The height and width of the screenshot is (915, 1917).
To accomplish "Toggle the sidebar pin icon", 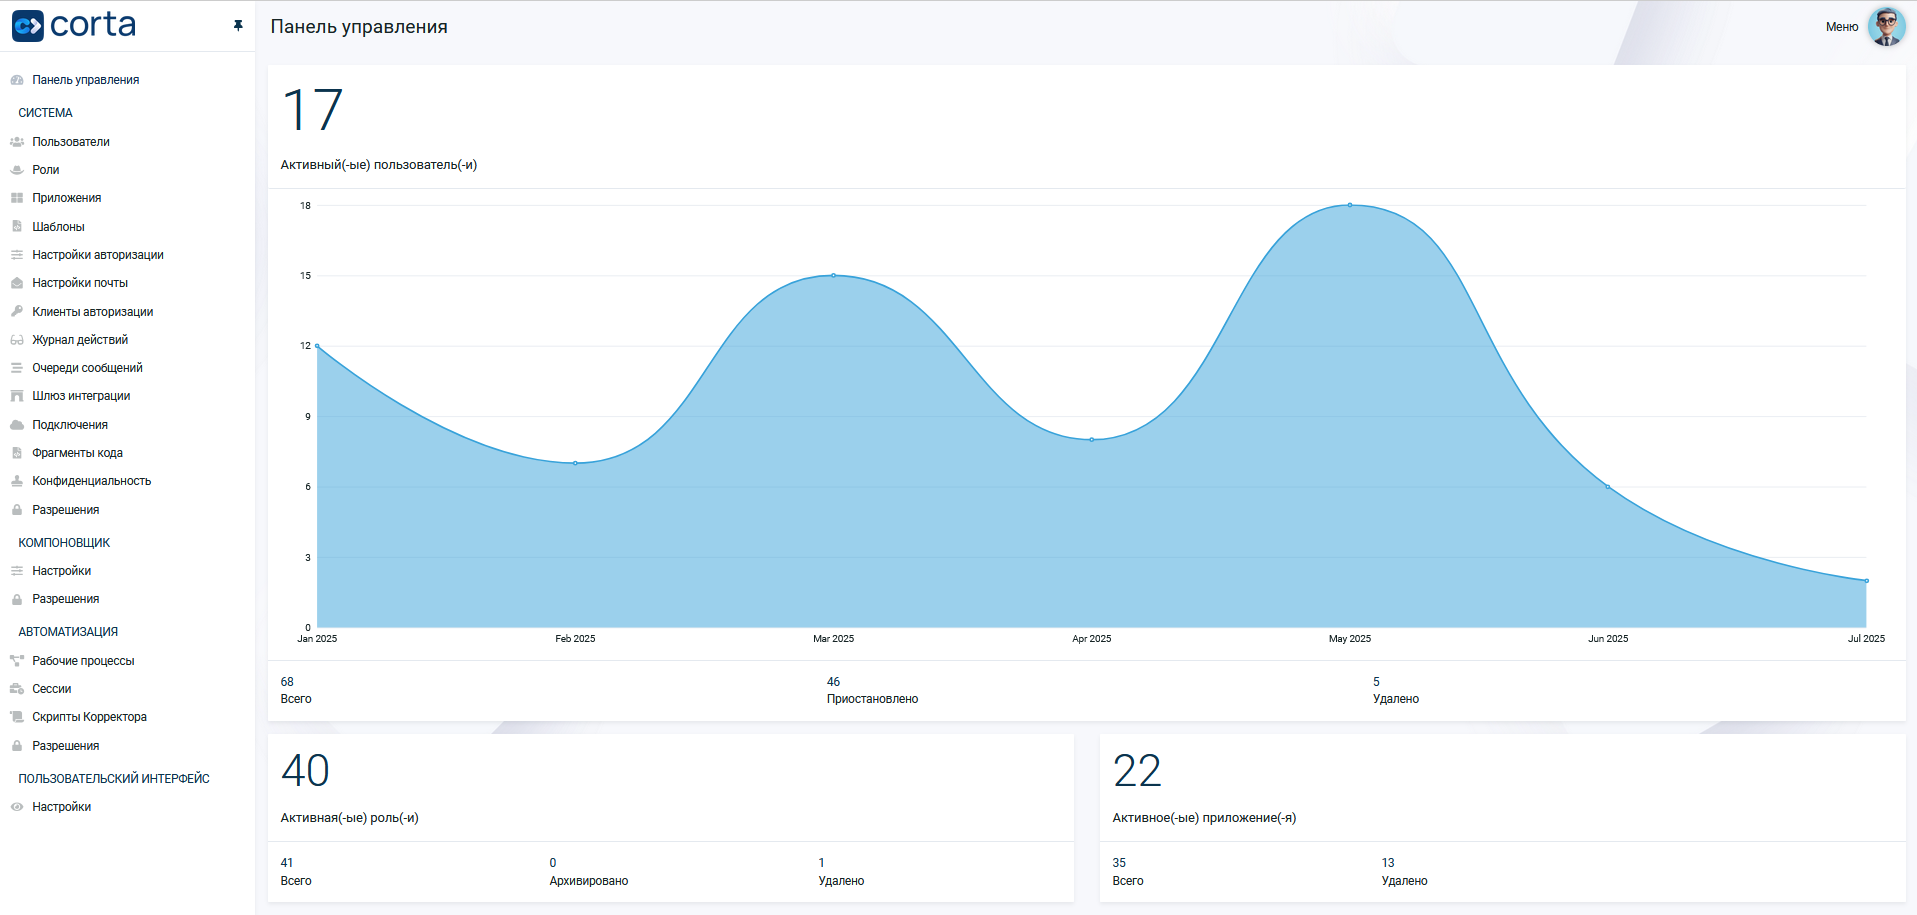I will [x=238, y=25].
